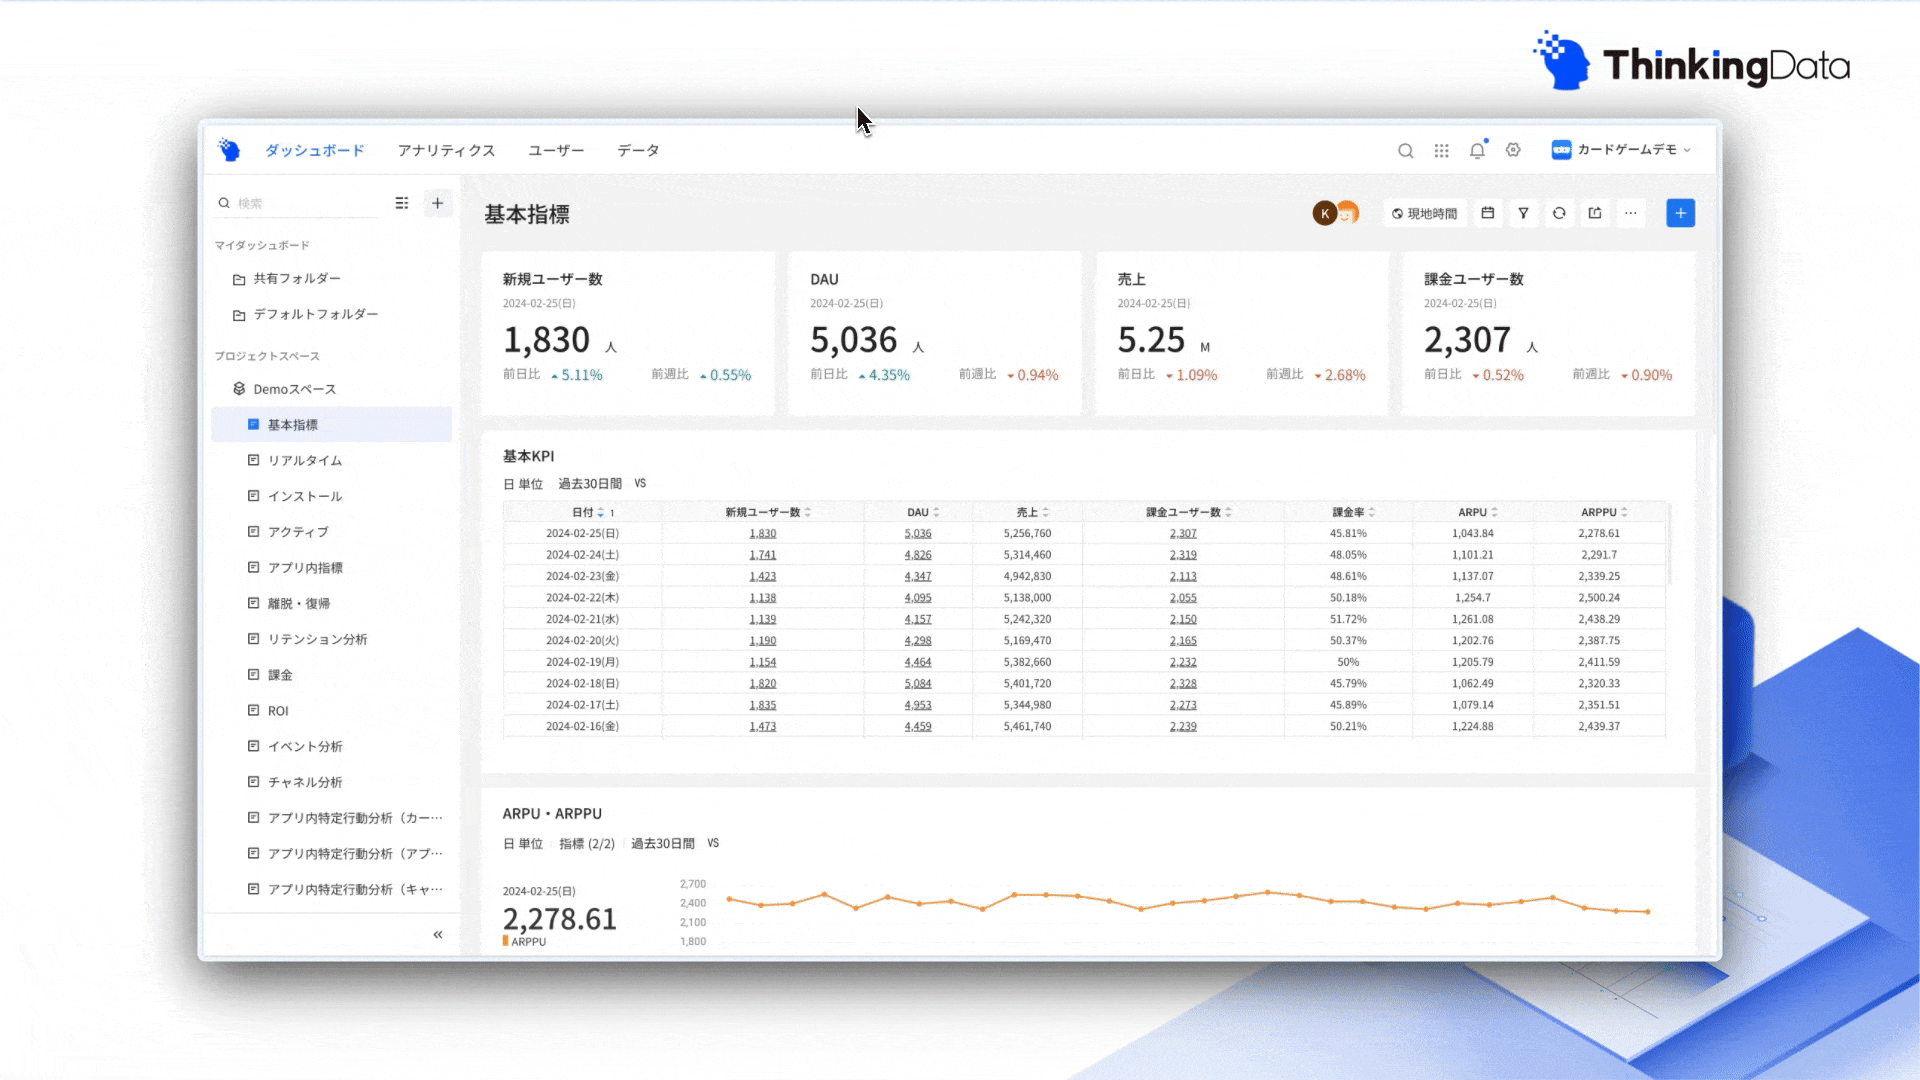Collapse the sidebar with double chevron
Screen dimensions: 1920x1080
pyautogui.click(x=437, y=934)
